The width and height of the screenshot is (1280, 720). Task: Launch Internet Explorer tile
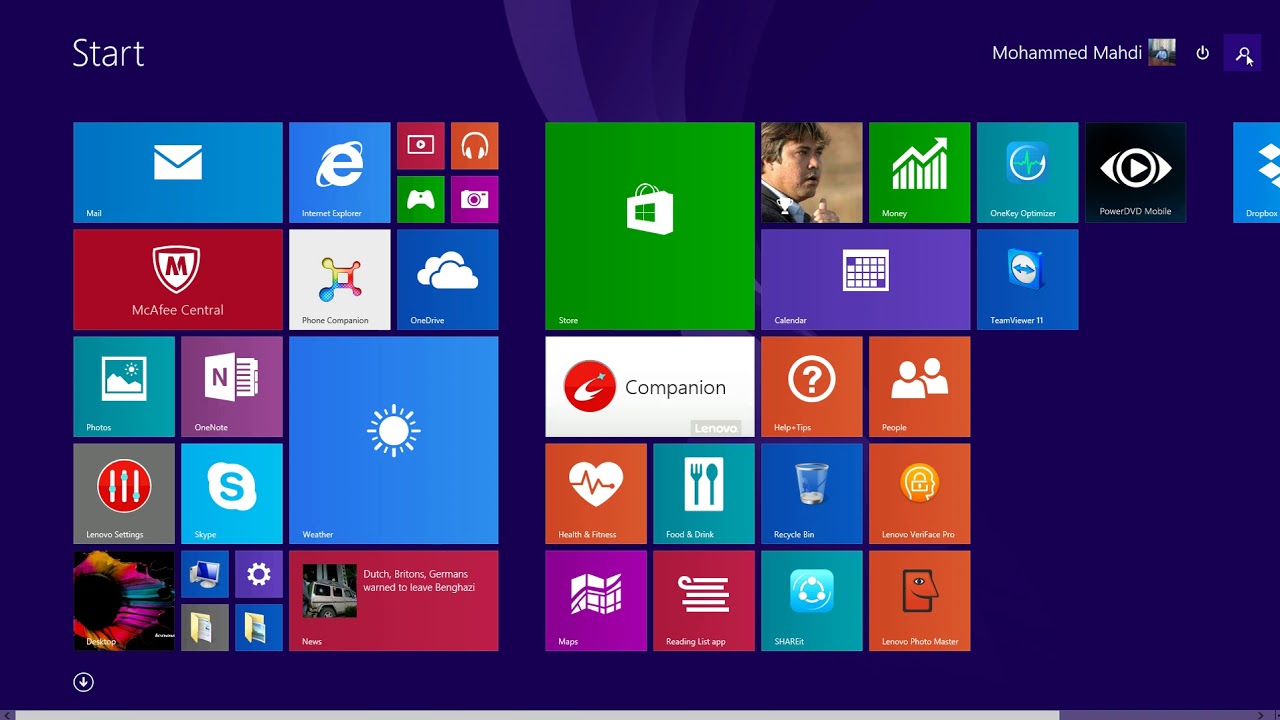(340, 172)
